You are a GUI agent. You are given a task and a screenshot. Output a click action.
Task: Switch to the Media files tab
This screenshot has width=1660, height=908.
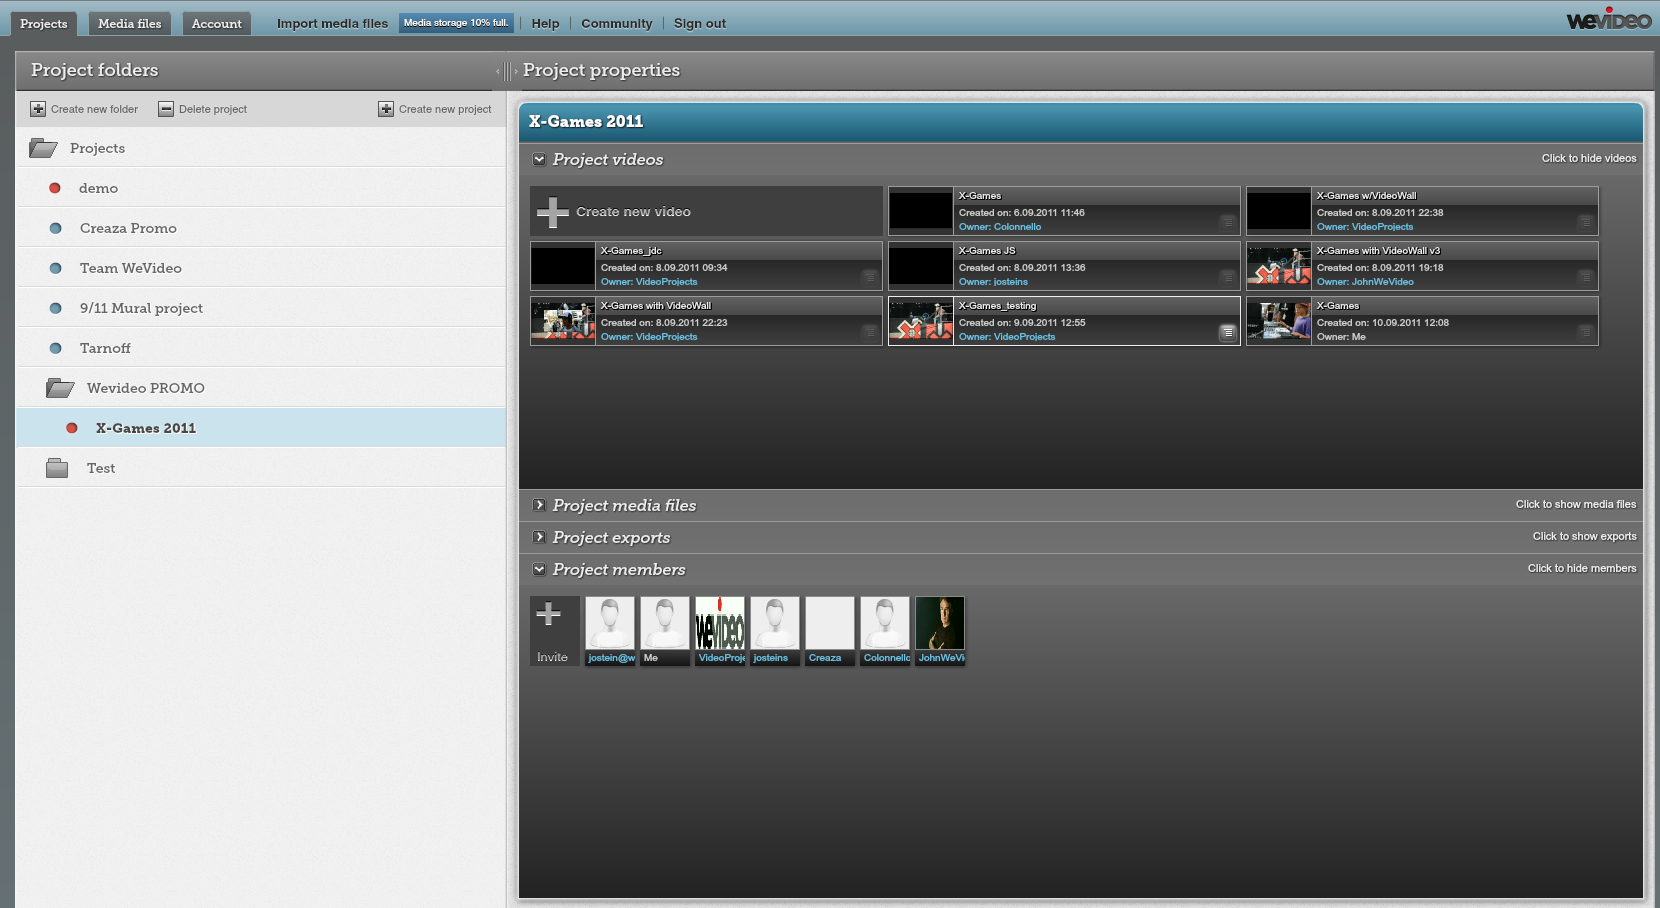coord(130,24)
